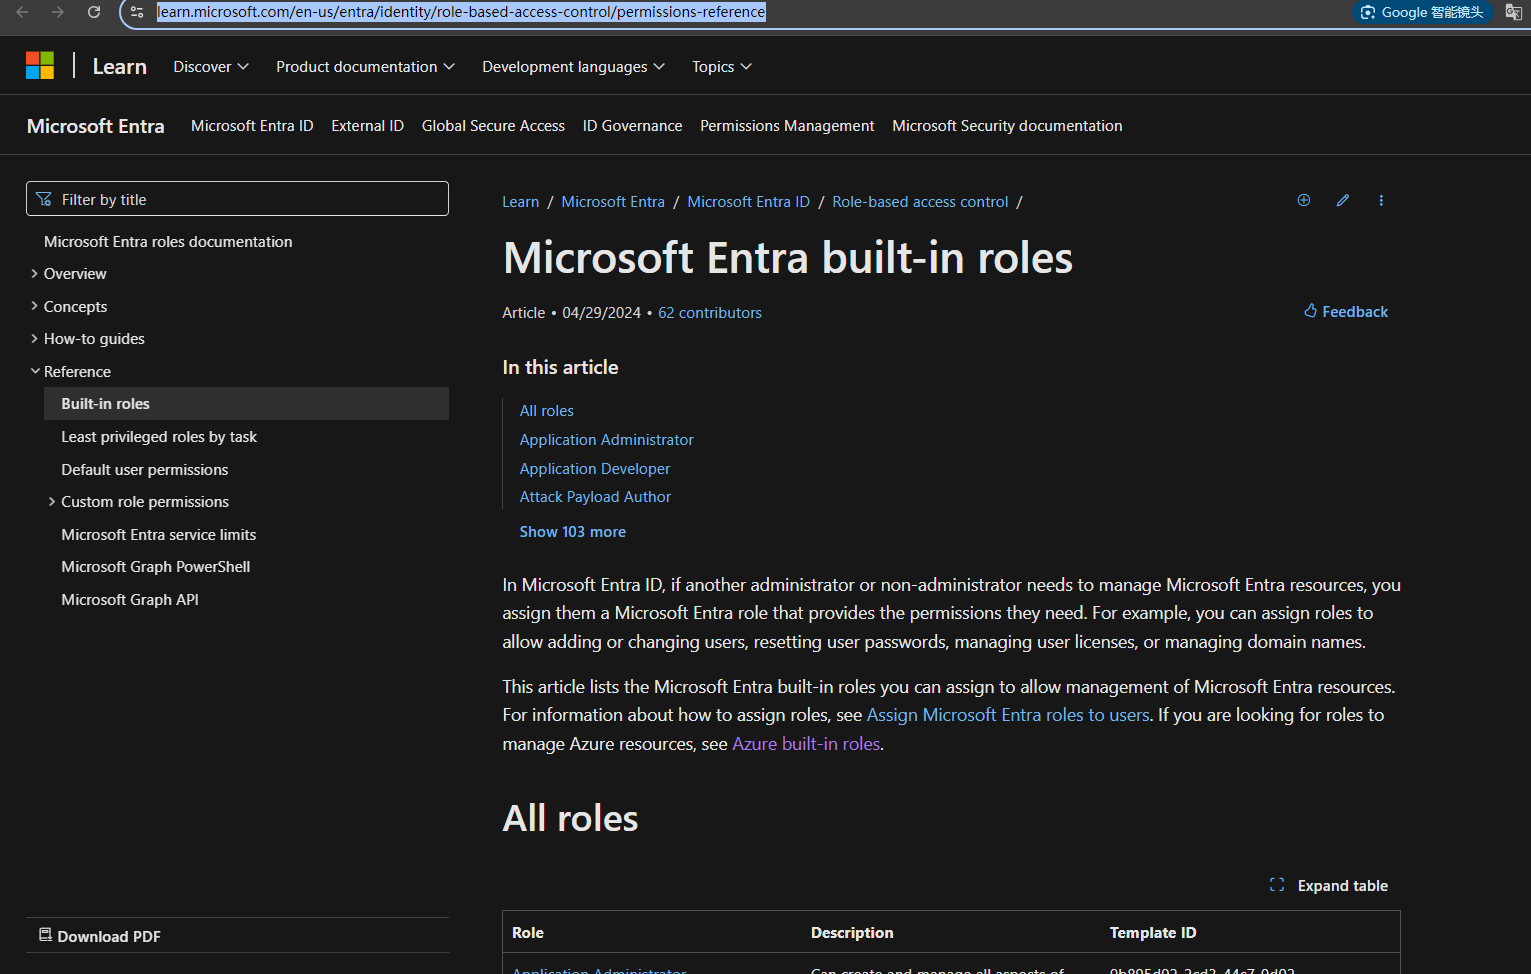The width and height of the screenshot is (1531, 974).
Task: Click the filter icon in sidebar search
Action: click(x=44, y=199)
